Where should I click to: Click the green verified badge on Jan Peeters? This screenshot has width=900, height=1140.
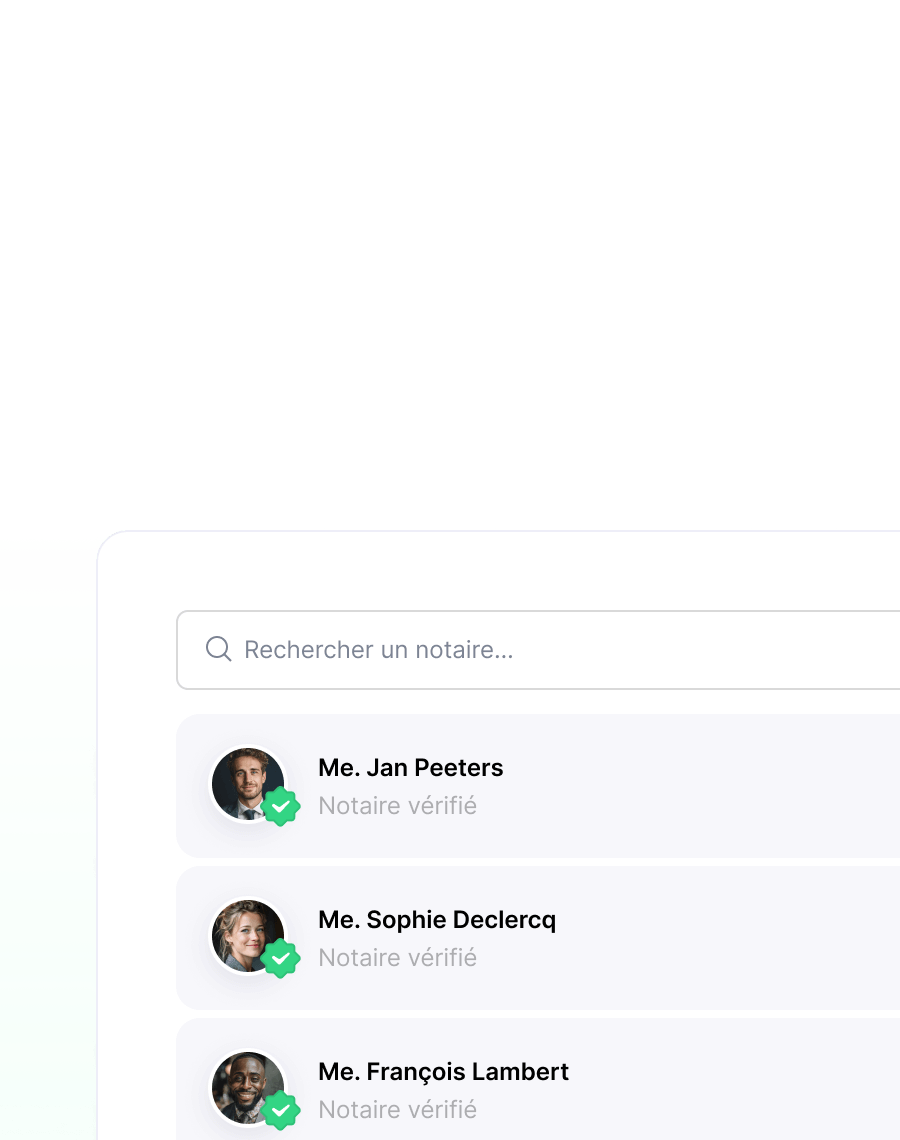coord(281,806)
